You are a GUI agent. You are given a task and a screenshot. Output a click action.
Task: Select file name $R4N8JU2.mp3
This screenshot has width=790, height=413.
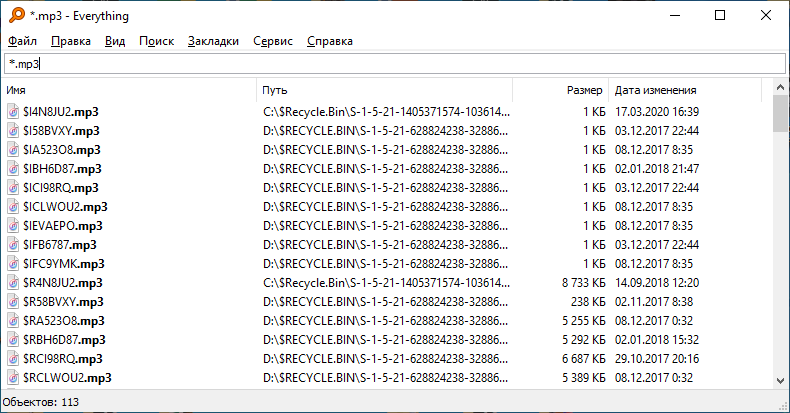[x=62, y=283]
